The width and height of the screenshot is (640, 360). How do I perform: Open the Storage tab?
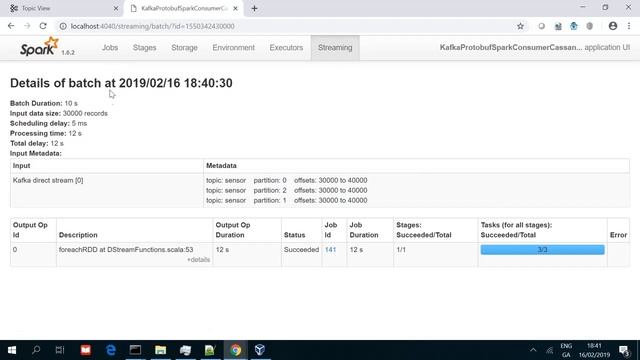point(184,48)
